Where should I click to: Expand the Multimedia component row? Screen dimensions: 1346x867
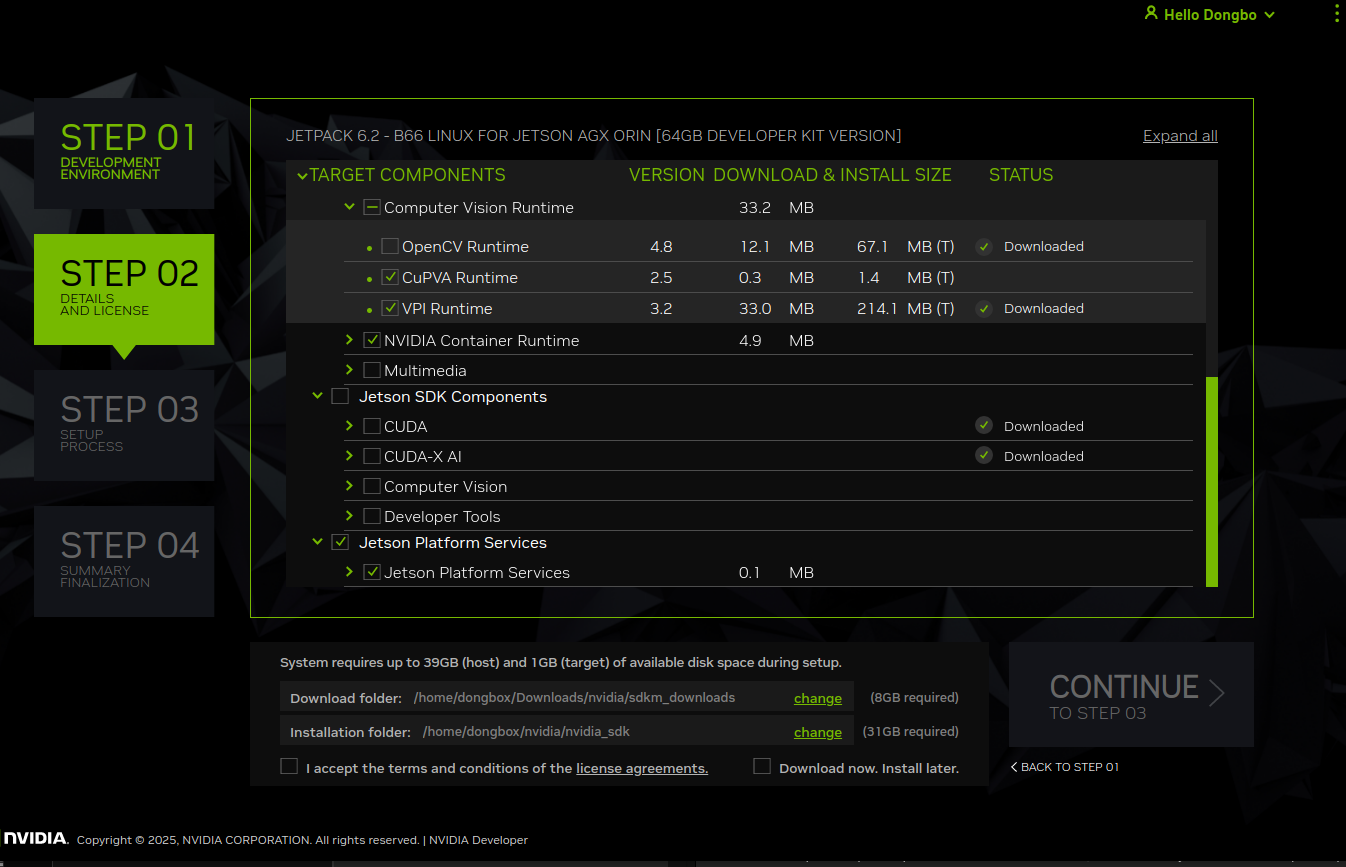point(349,370)
